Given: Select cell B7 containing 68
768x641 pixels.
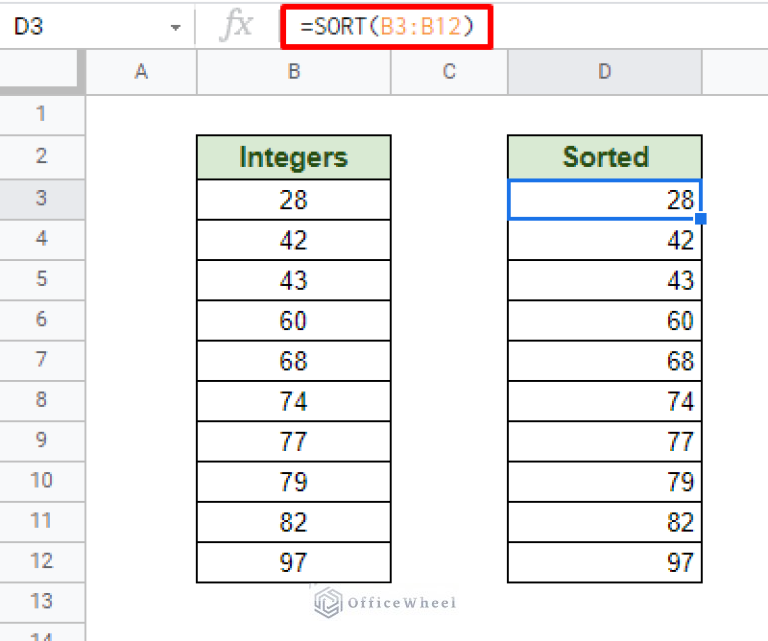Looking at the screenshot, I should 294,361.
